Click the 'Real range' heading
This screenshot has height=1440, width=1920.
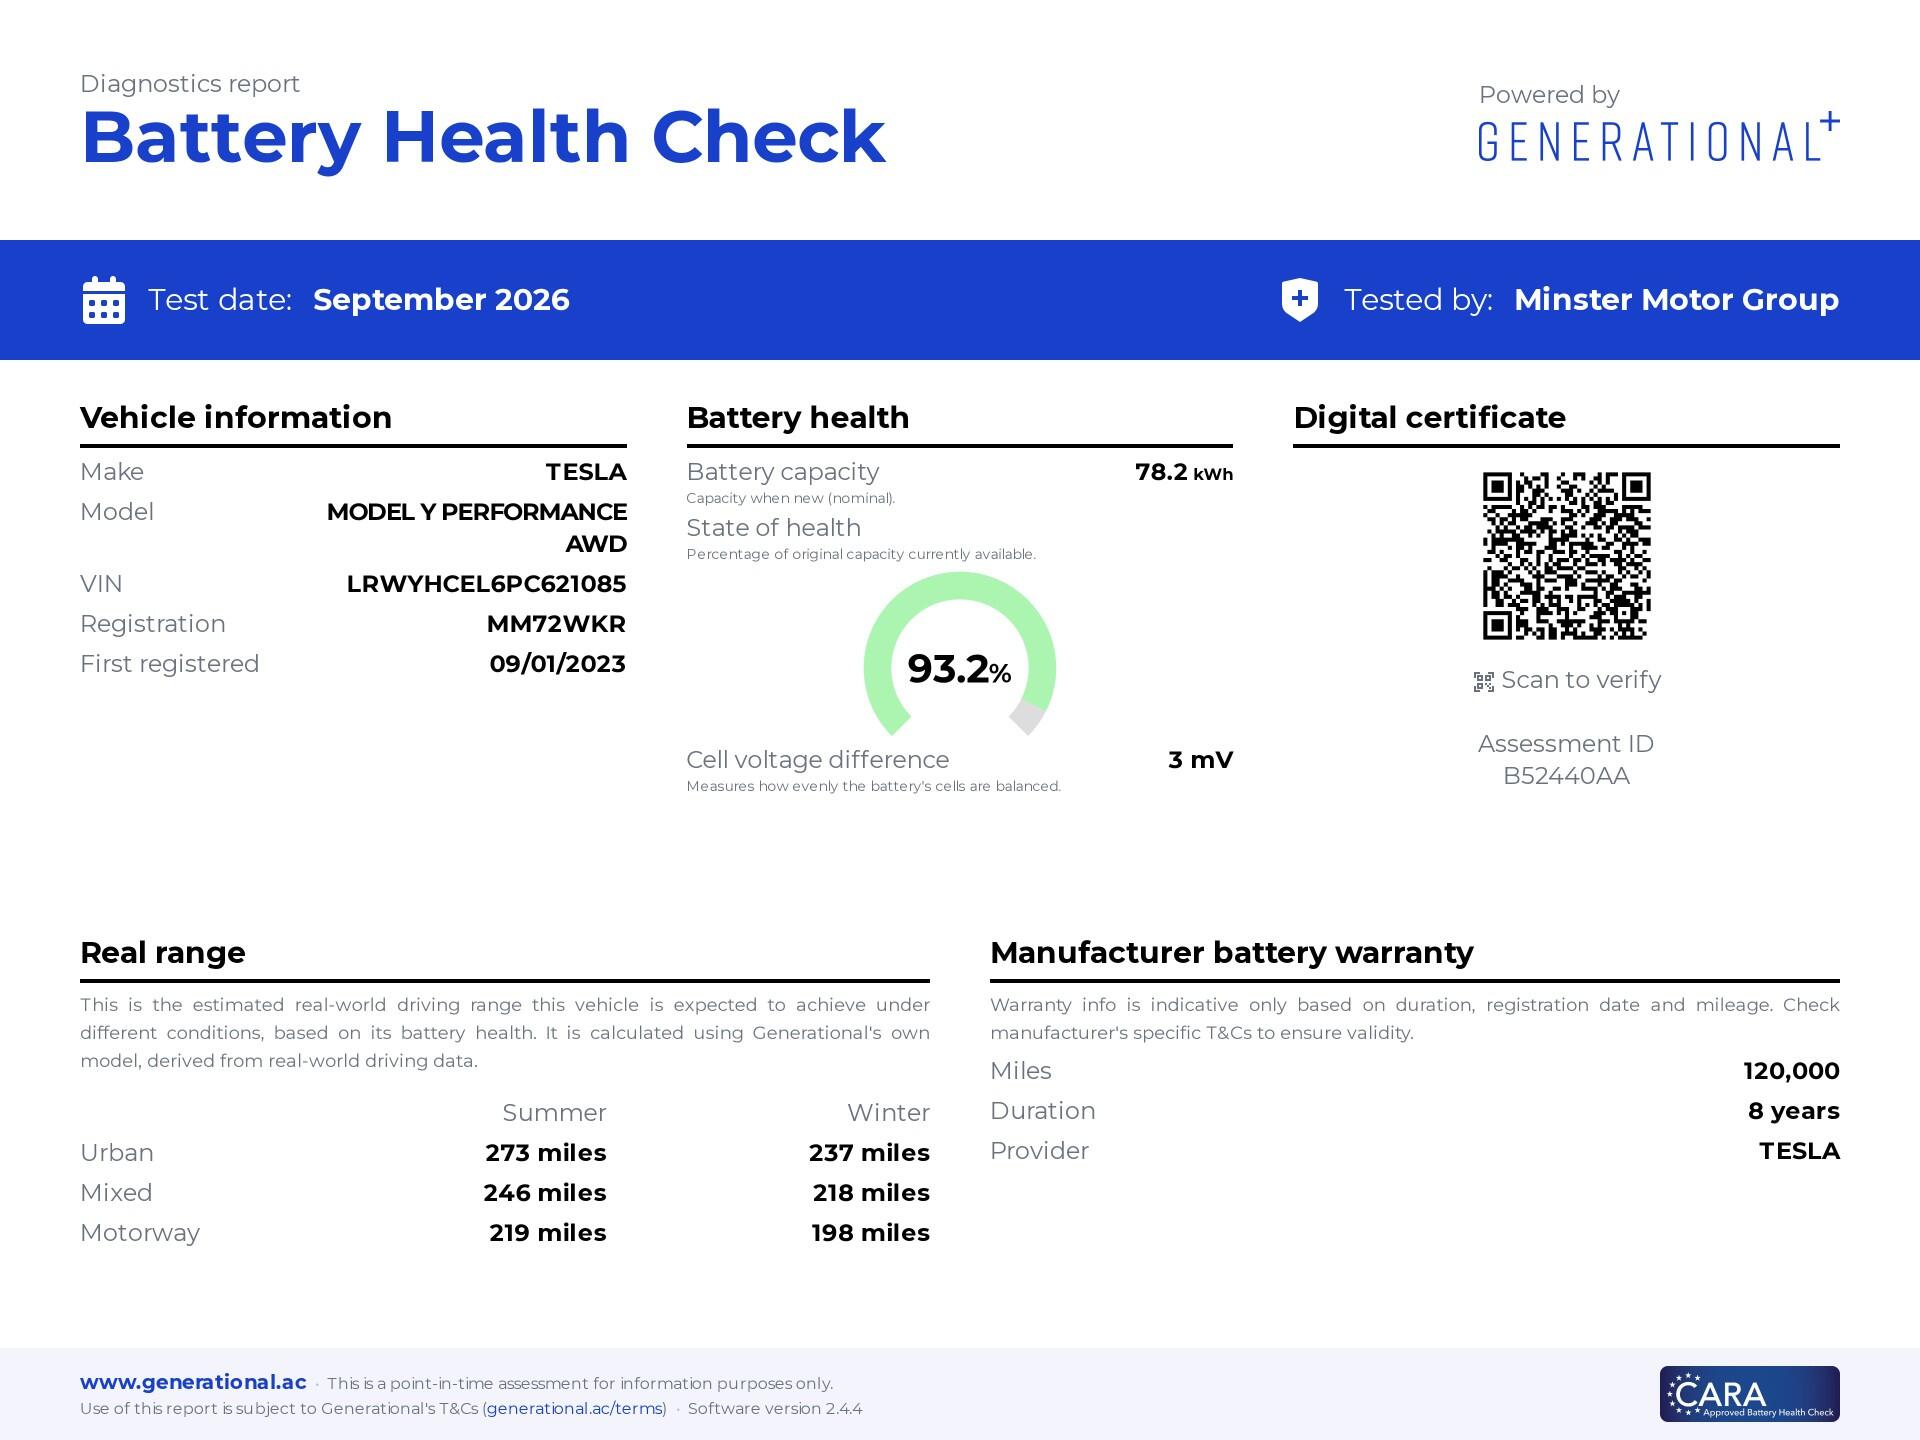coord(163,952)
